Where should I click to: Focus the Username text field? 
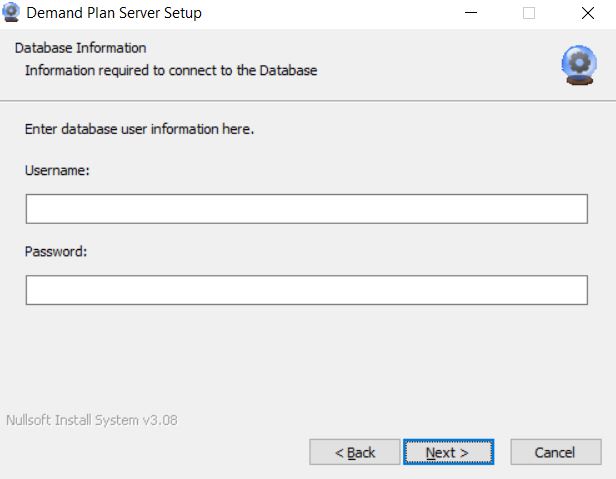306,209
